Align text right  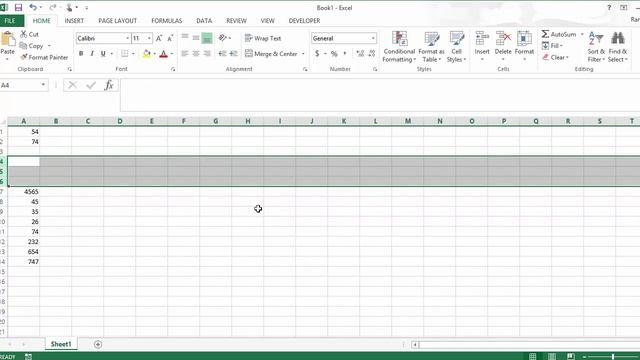click(x=207, y=53)
